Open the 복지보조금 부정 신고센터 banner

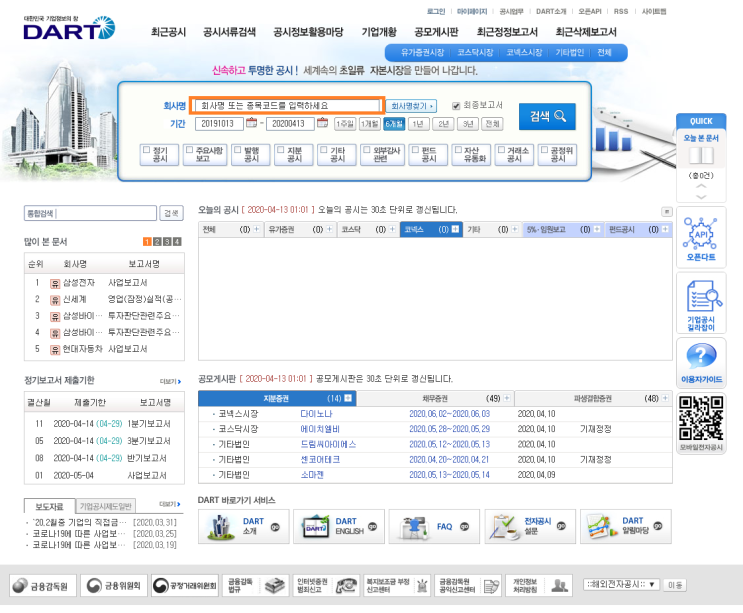point(397,586)
